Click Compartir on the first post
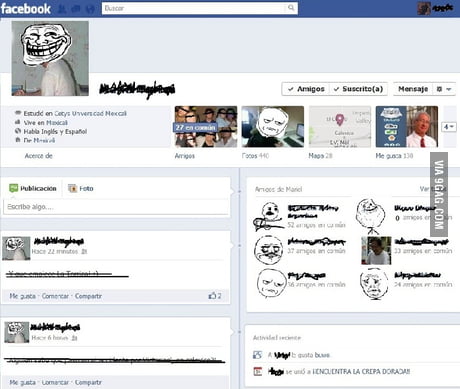Screen dimensions: 460x389 [x=88, y=296]
